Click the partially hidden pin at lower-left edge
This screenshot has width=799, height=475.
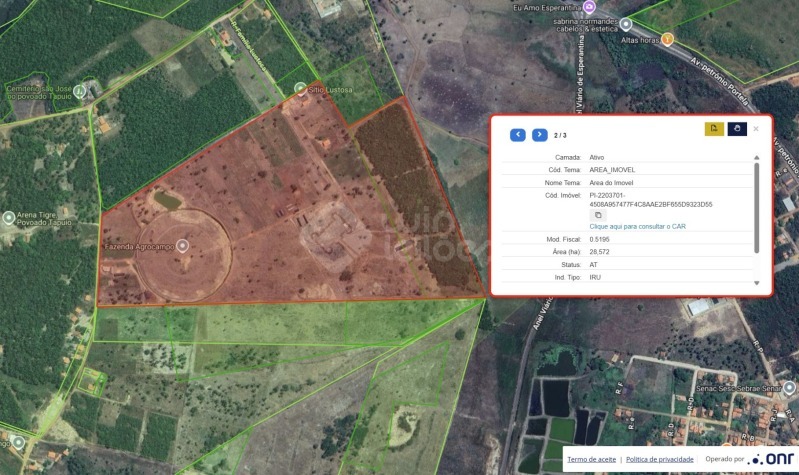(x=18, y=441)
